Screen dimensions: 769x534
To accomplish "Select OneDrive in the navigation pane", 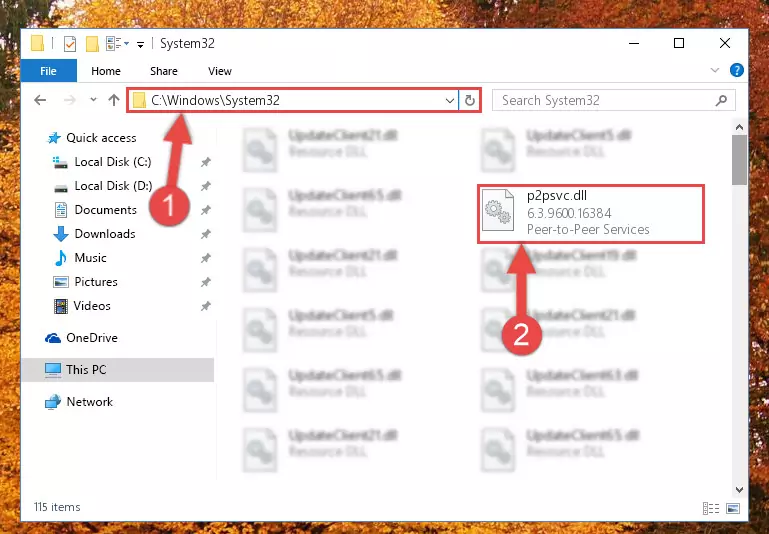I will click(x=92, y=338).
